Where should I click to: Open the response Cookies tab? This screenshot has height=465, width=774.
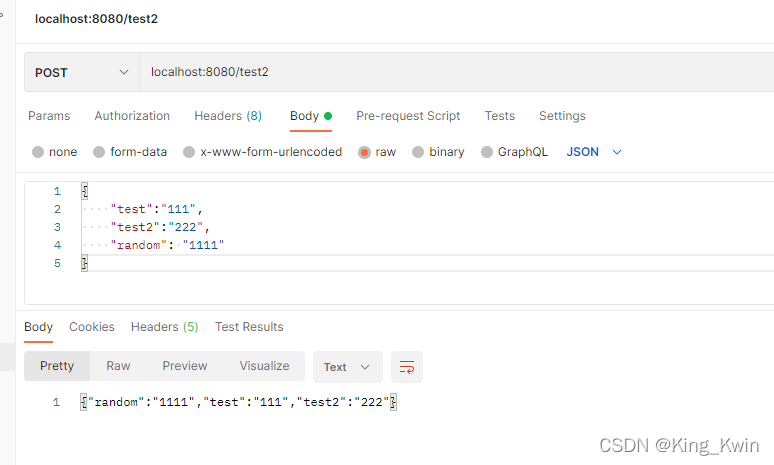[x=92, y=327]
